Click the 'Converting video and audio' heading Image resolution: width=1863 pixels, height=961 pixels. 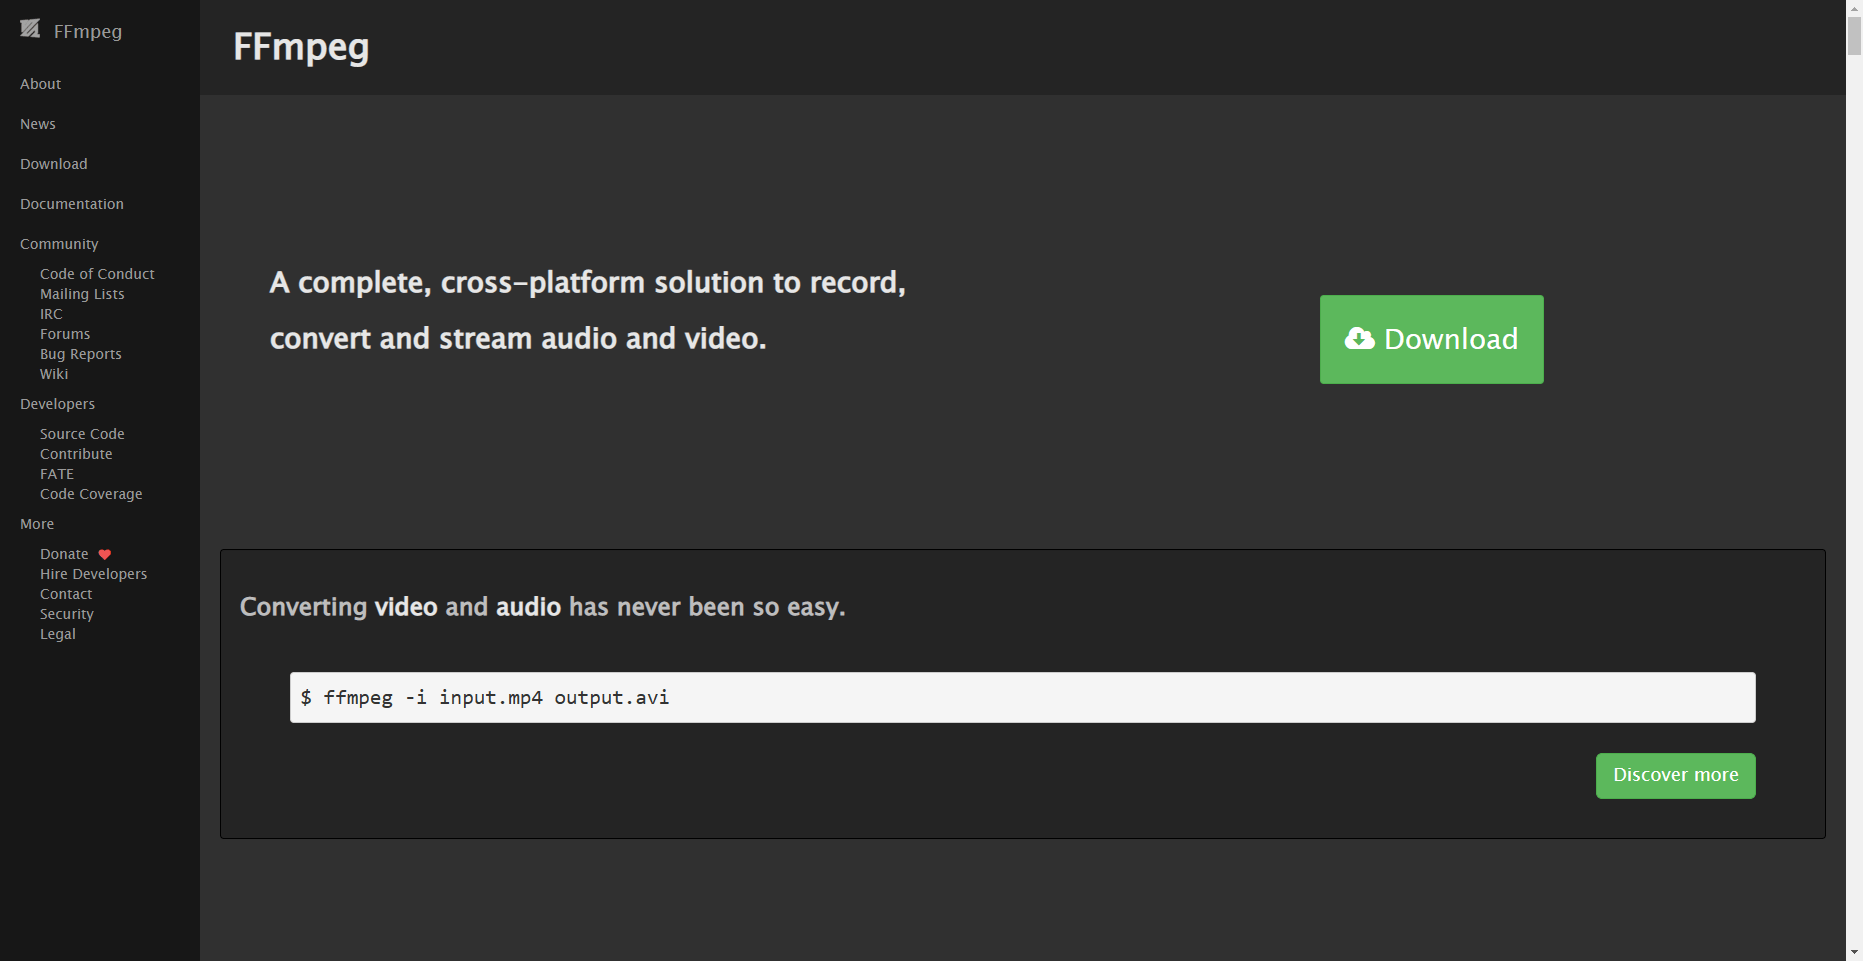pos(543,607)
